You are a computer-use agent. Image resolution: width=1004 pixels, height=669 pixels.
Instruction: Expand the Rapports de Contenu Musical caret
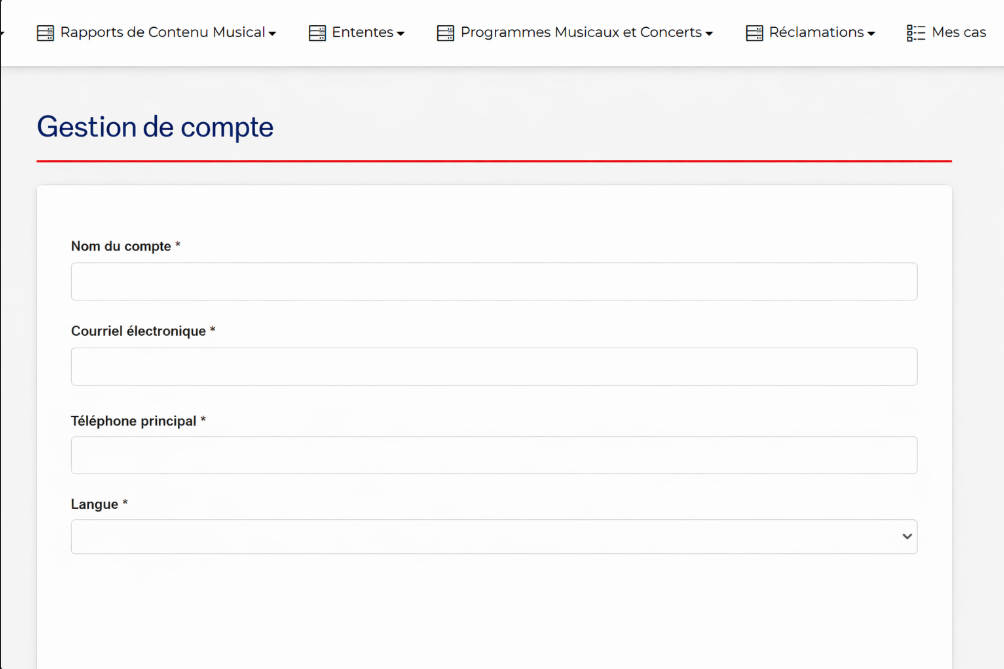[272, 34]
